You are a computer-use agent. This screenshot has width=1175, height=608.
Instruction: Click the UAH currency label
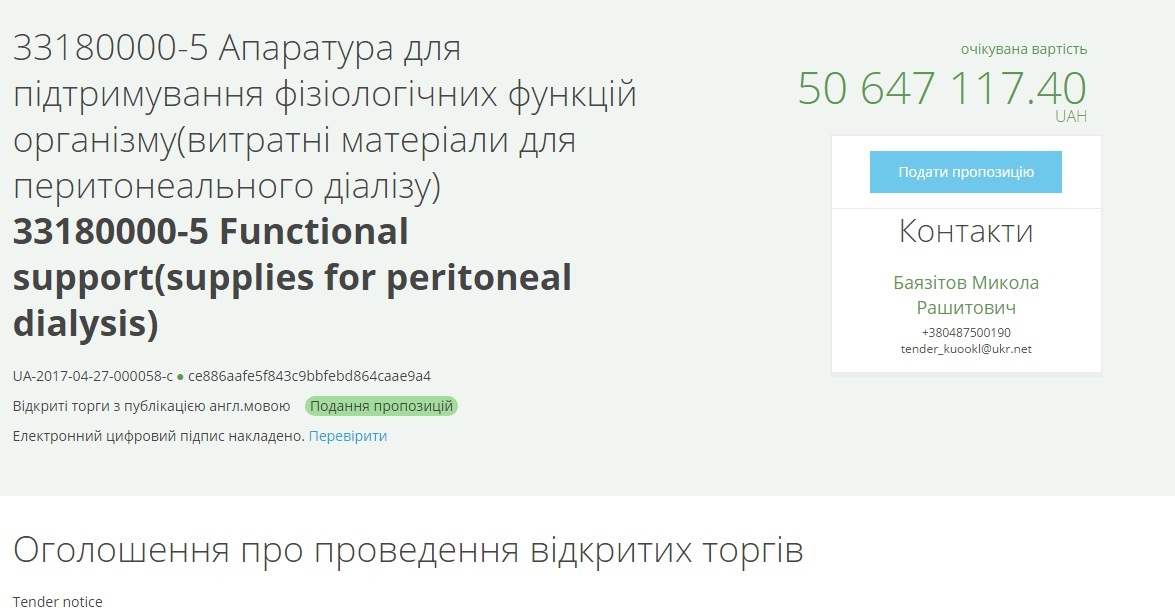point(1070,117)
